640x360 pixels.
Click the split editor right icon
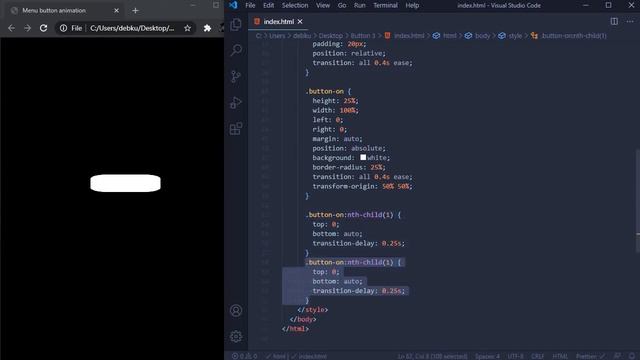[614, 21]
